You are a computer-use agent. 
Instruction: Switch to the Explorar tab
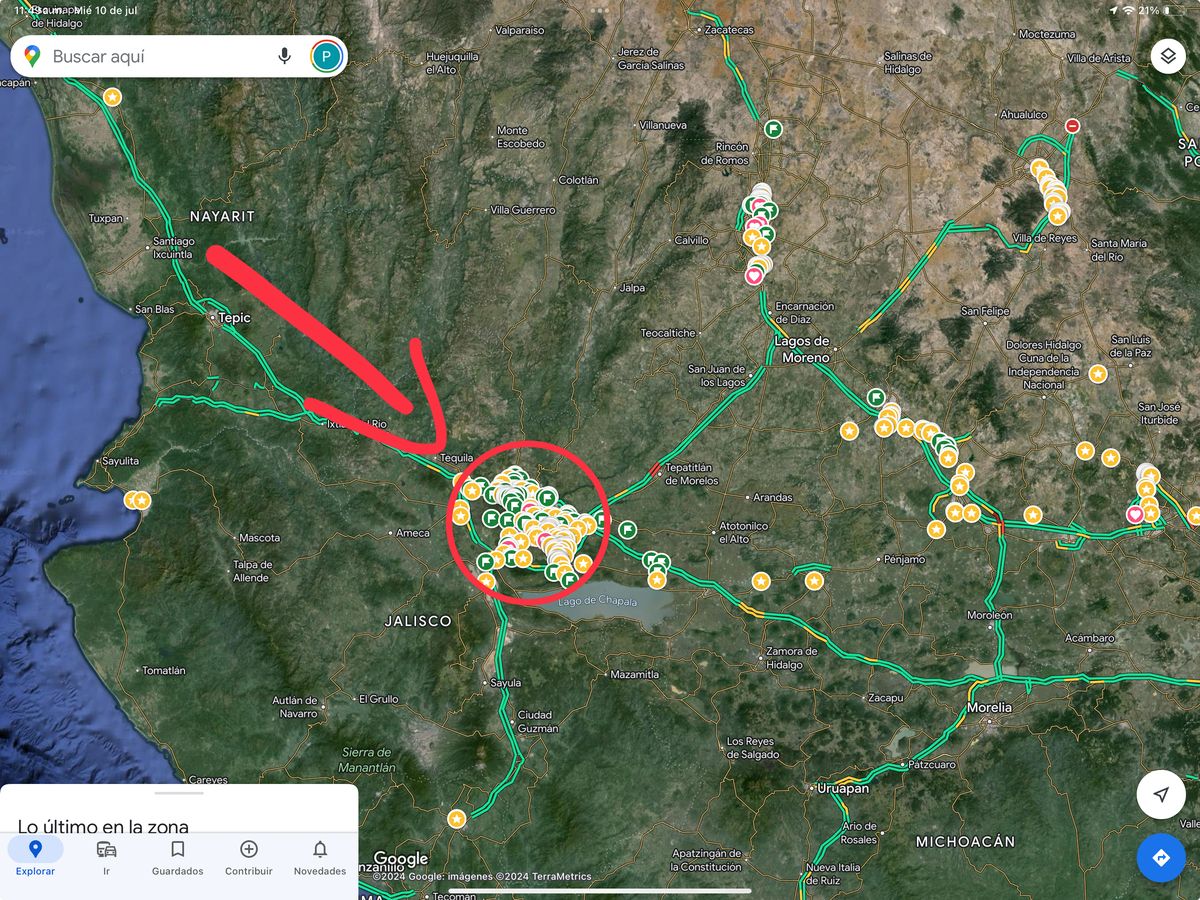(x=35, y=857)
